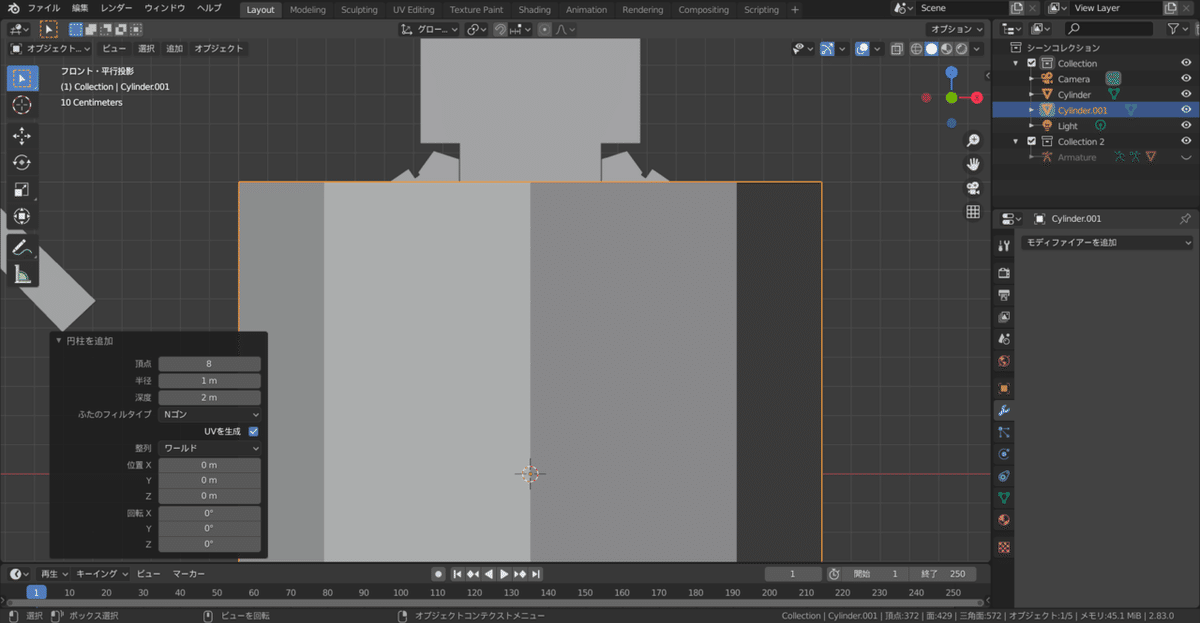The image size is (1200, 623).
Task: Collapse the 円柱を追加 panel
Action: pyautogui.click(x=59, y=341)
